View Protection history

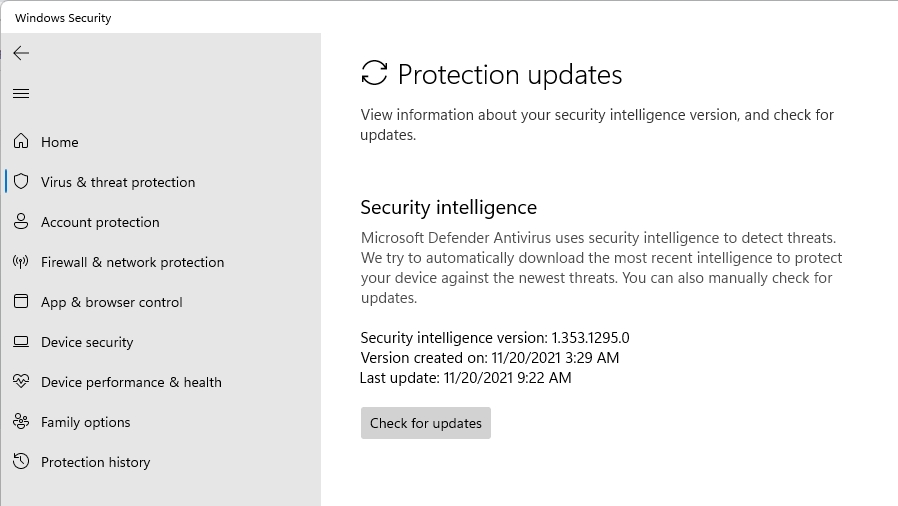coord(95,462)
